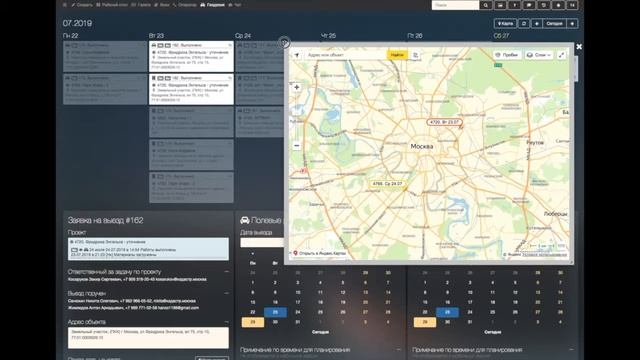Click the ruler scale icon on the map
Screen dimensions: 640x360
(x=561, y=246)
